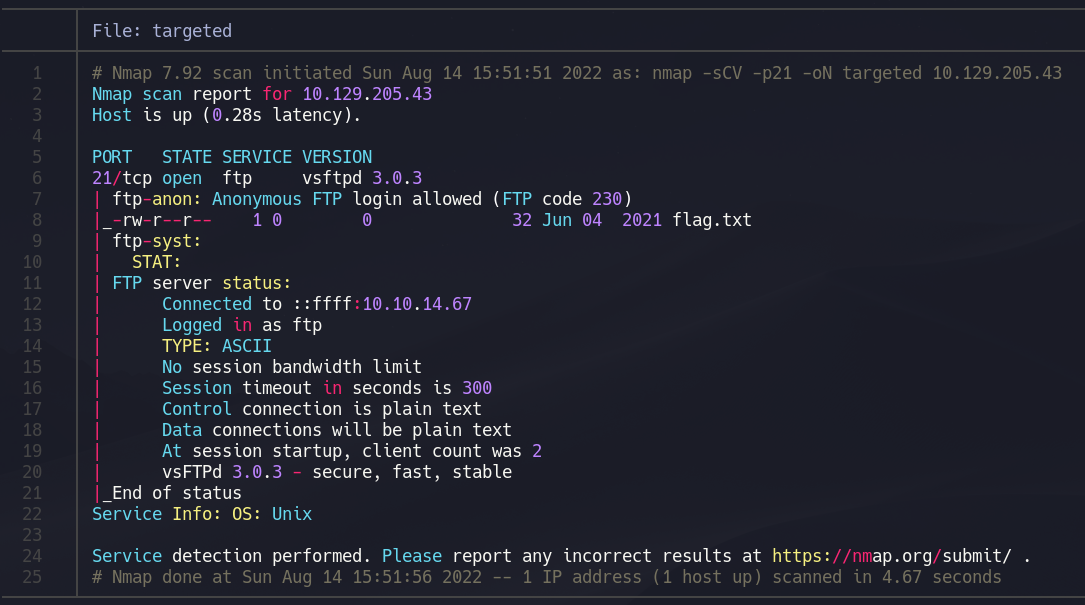This screenshot has width=1085, height=605.
Task: Click line number 25 in the gutter
Action: point(32,577)
